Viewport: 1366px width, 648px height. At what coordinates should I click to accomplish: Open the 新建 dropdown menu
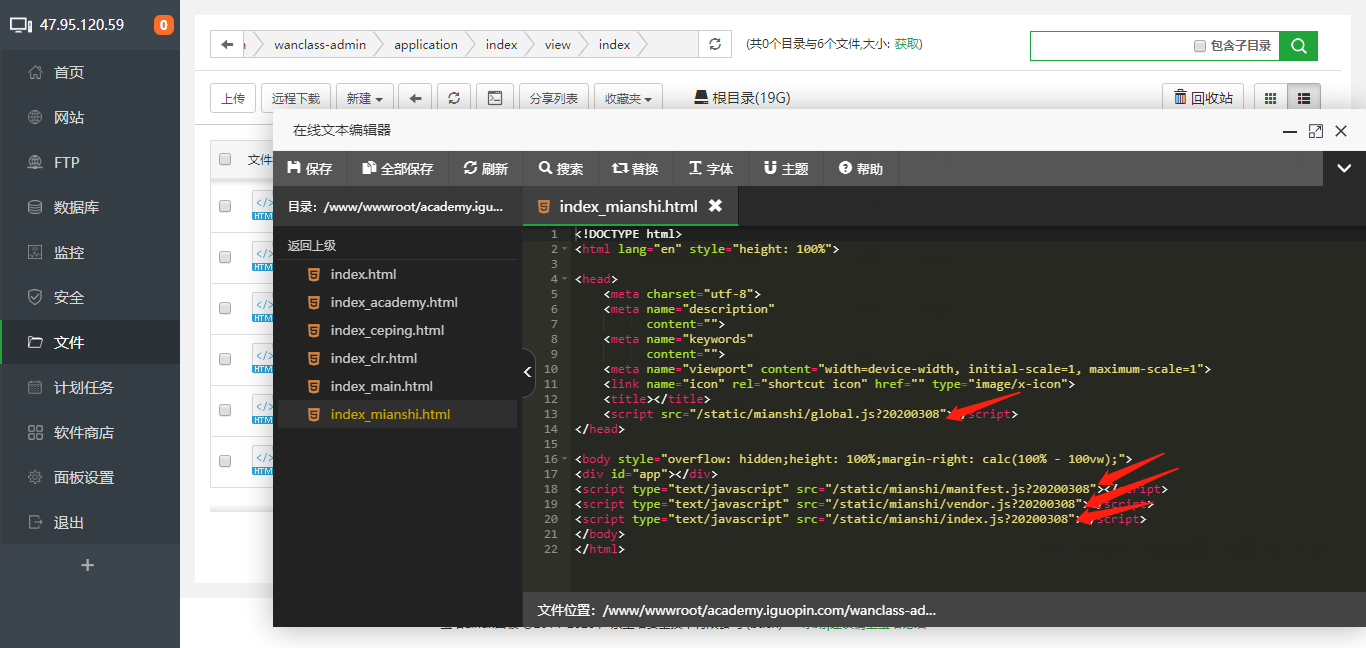coord(364,96)
